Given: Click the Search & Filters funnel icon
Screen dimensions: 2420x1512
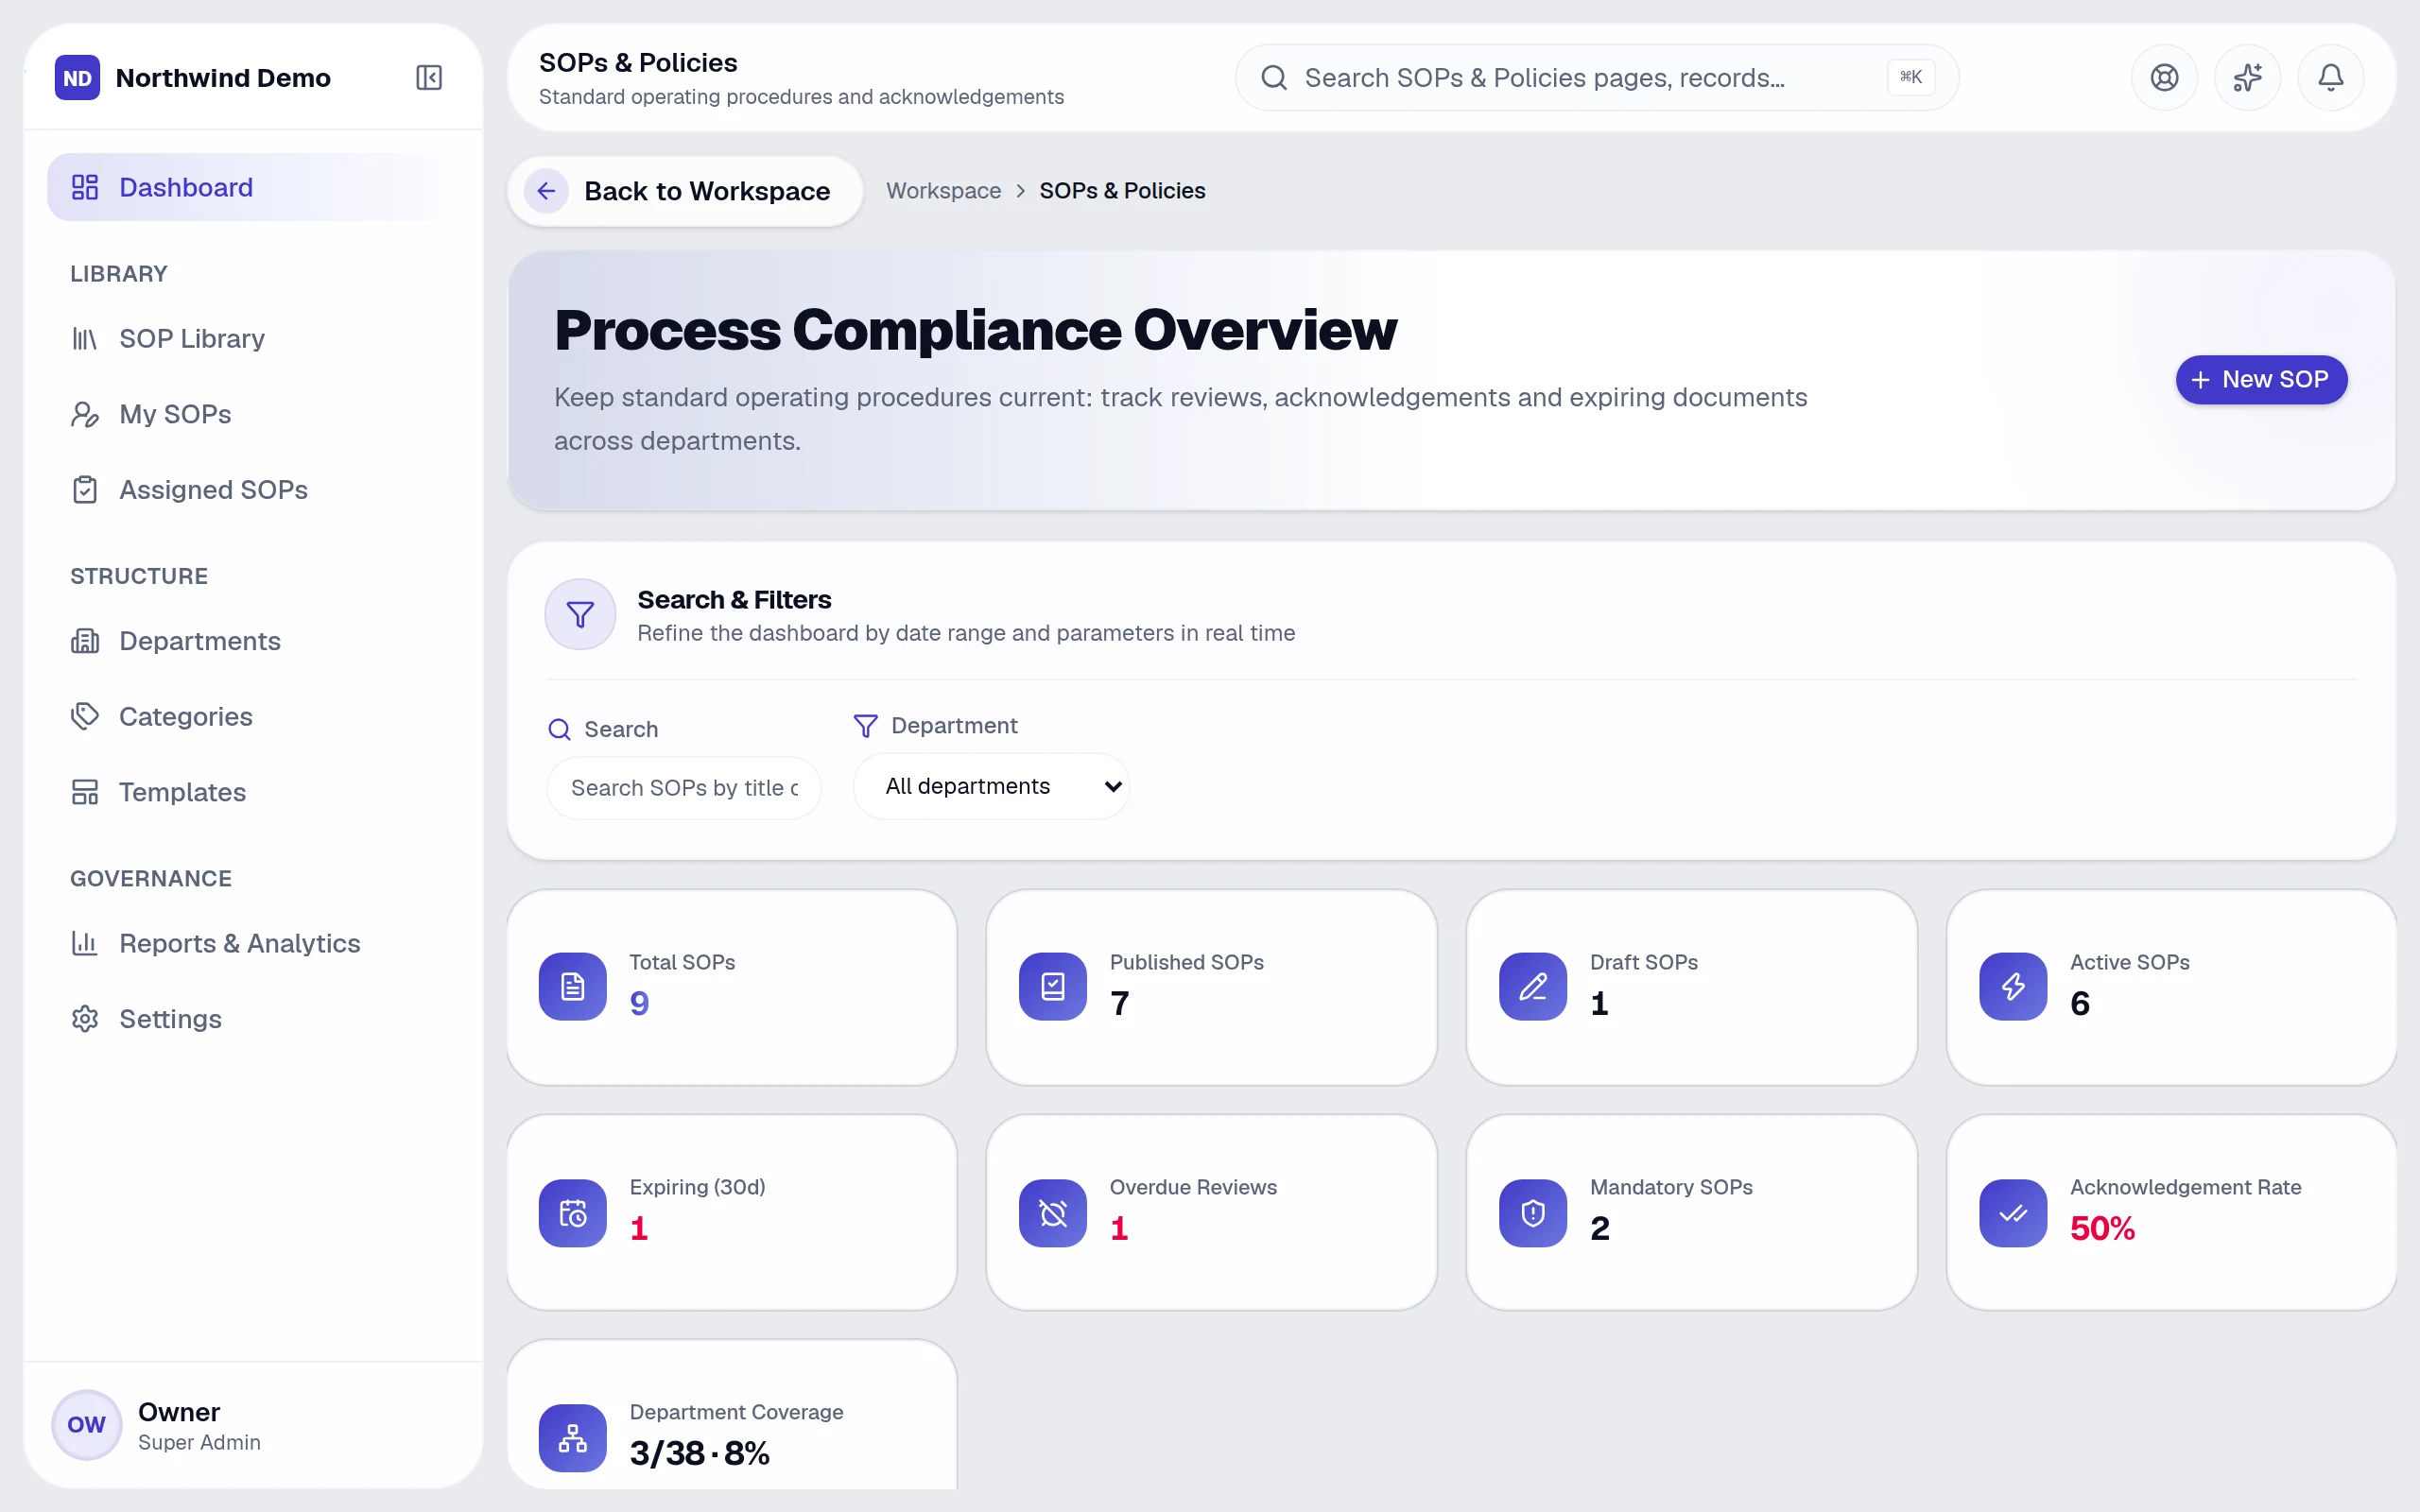Looking at the screenshot, I should [580, 614].
